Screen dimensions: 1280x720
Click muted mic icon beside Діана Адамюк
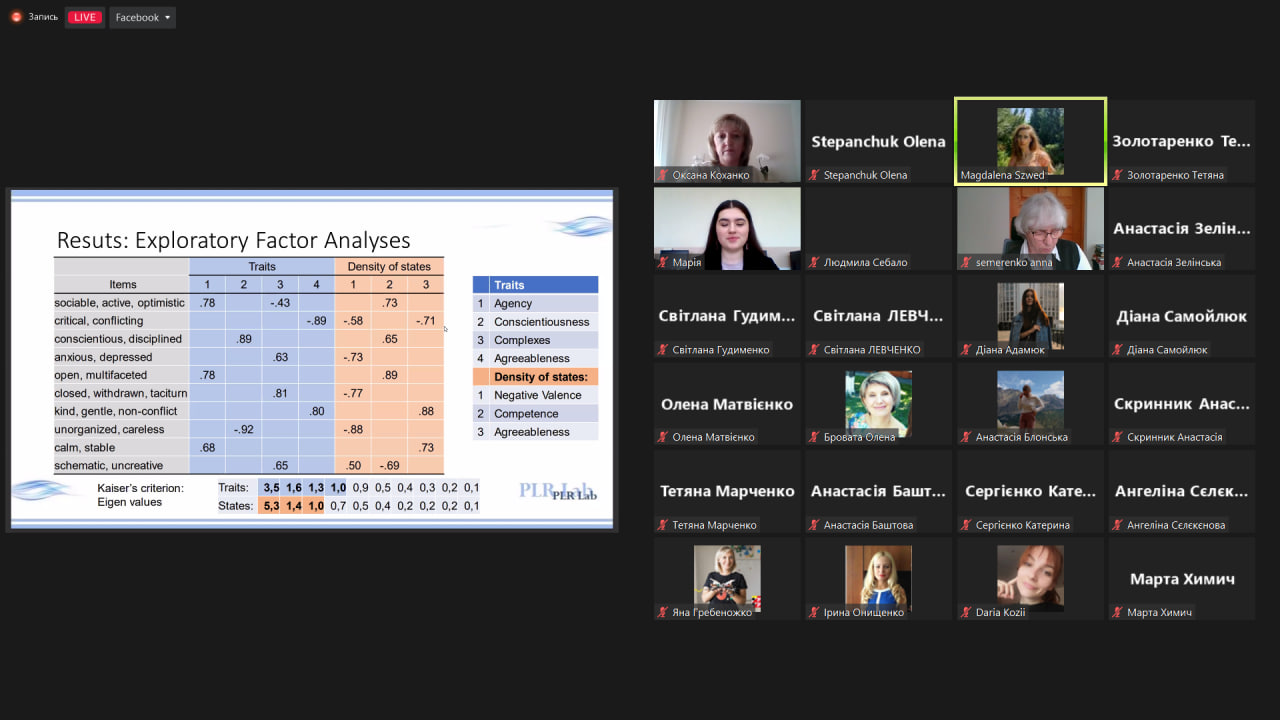(966, 350)
